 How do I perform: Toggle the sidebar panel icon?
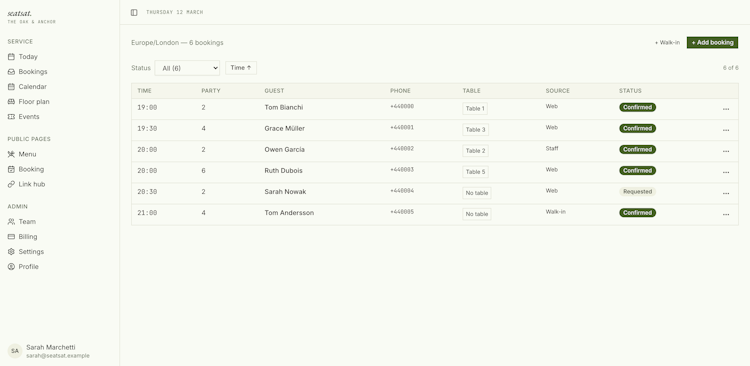tap(134, 12)
